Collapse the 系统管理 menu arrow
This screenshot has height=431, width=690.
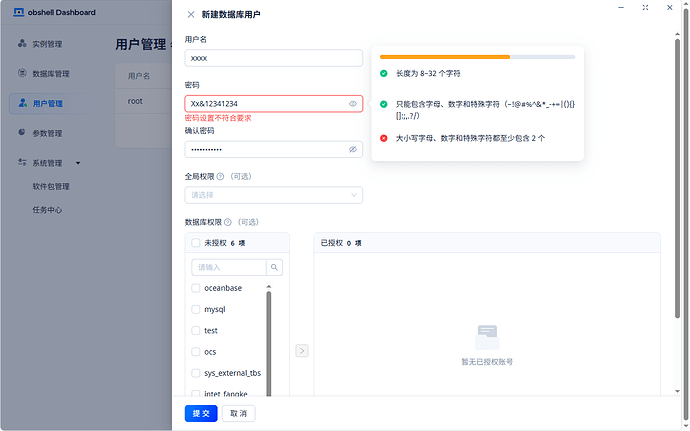point(78,163)
